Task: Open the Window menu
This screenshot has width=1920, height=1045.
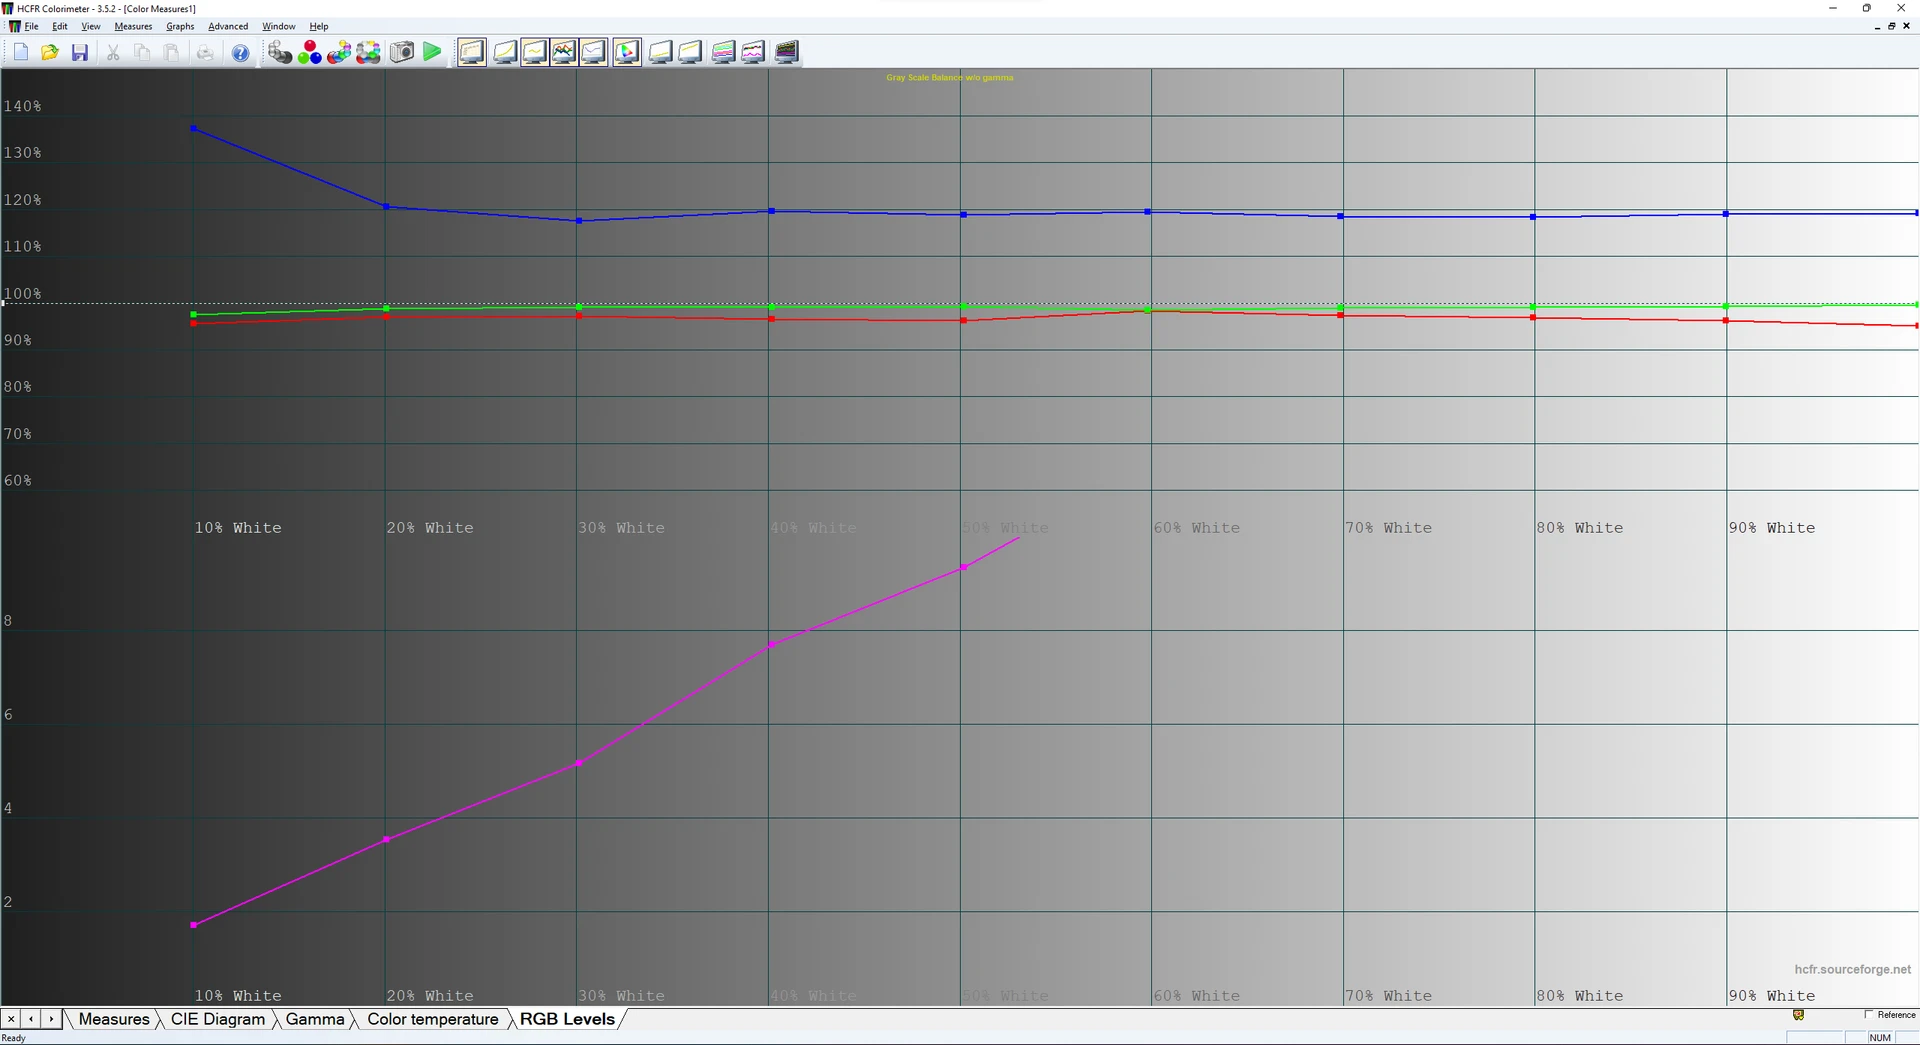Action: pos(279,26)
